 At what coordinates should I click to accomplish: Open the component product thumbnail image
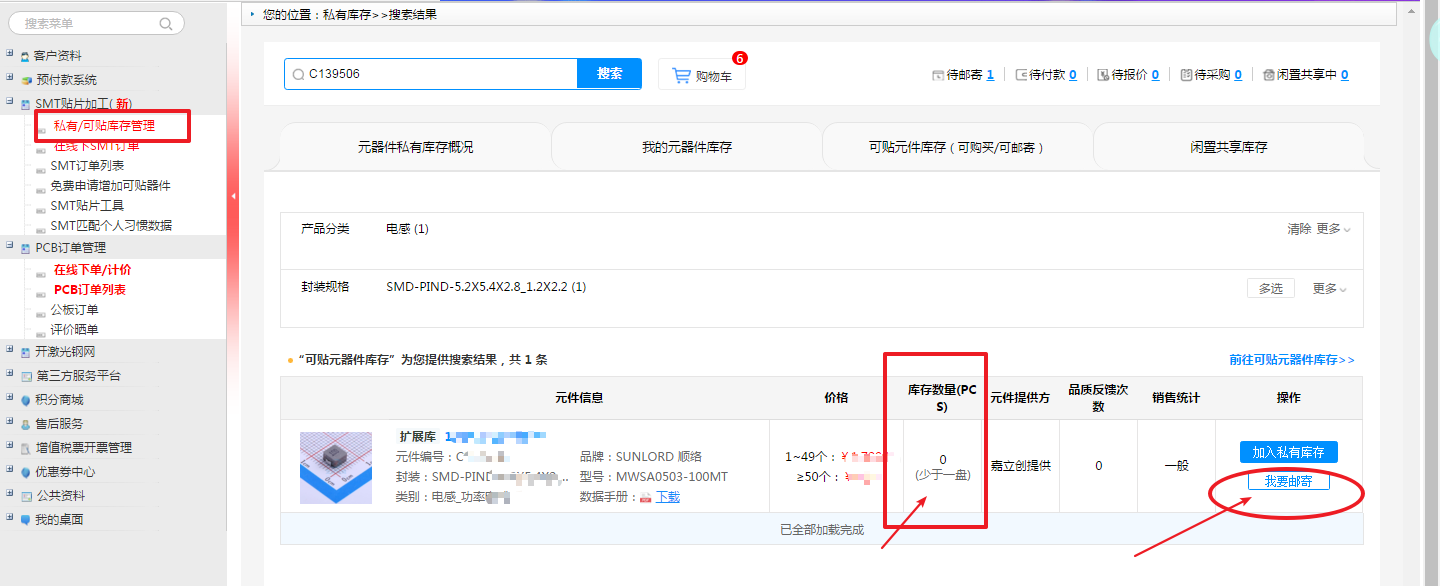coord(335,468)
